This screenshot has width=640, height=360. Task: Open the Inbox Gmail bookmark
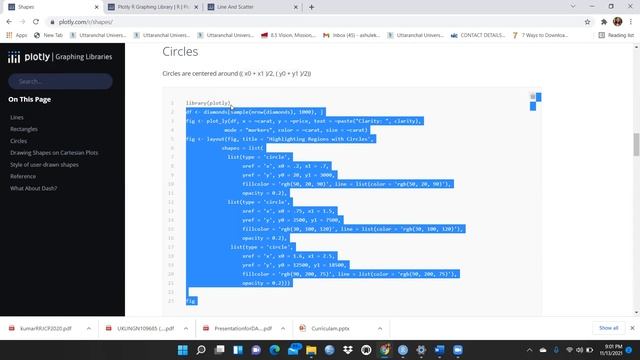[x=351, y=36]
